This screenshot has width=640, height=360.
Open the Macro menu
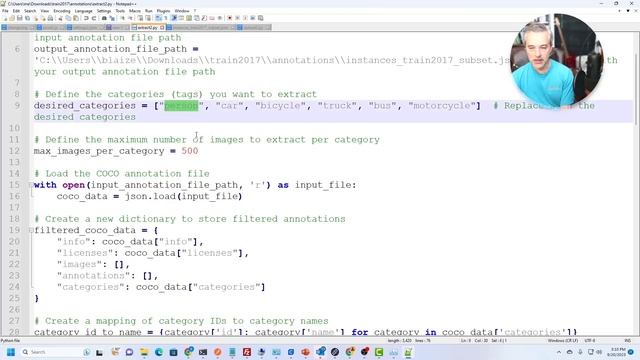[135, 11]
